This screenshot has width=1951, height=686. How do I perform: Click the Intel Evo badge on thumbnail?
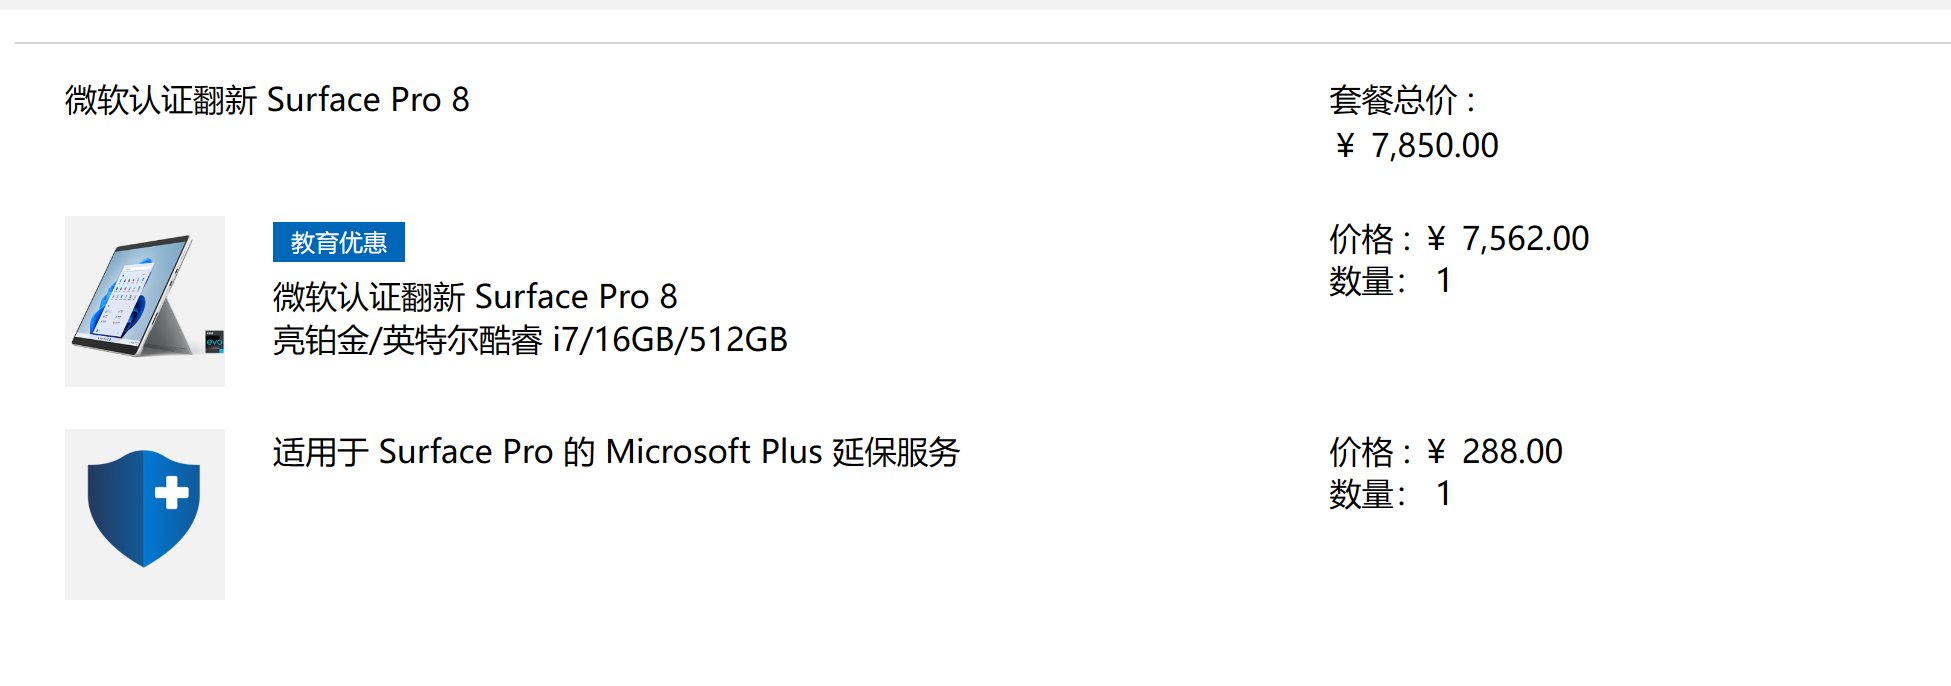coord(214,342)
